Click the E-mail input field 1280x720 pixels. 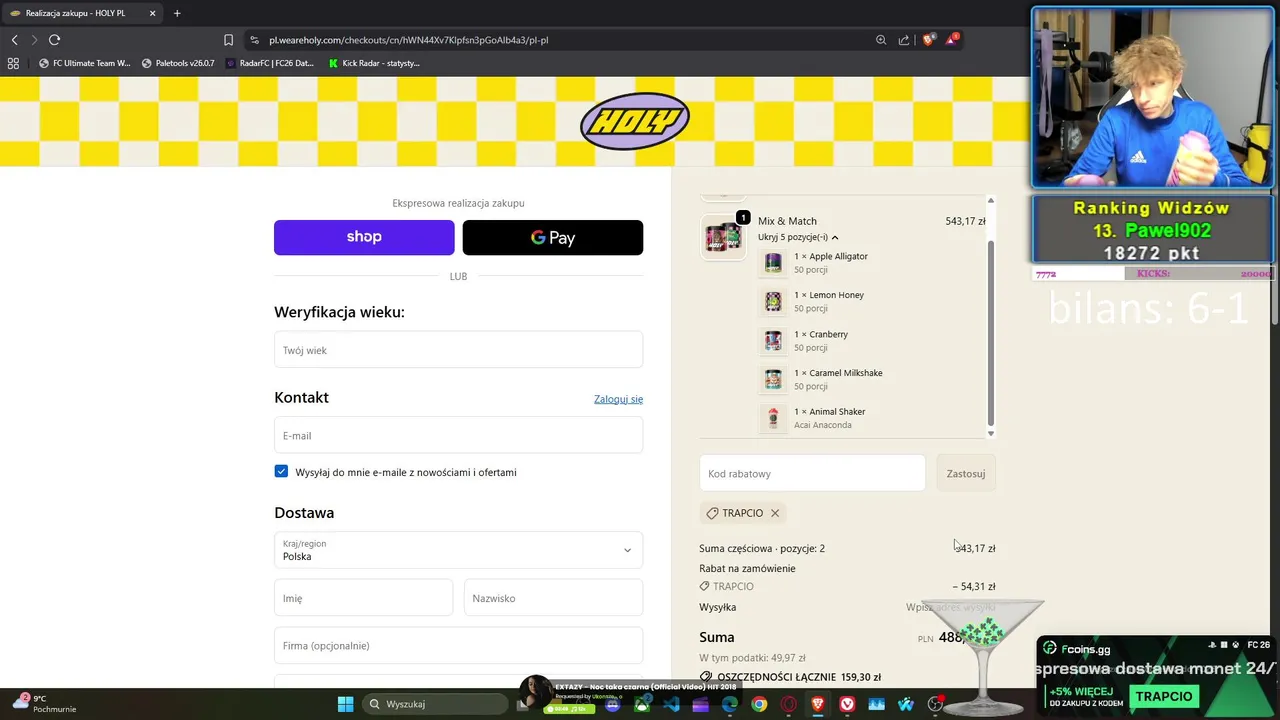(x=458, y=435)
